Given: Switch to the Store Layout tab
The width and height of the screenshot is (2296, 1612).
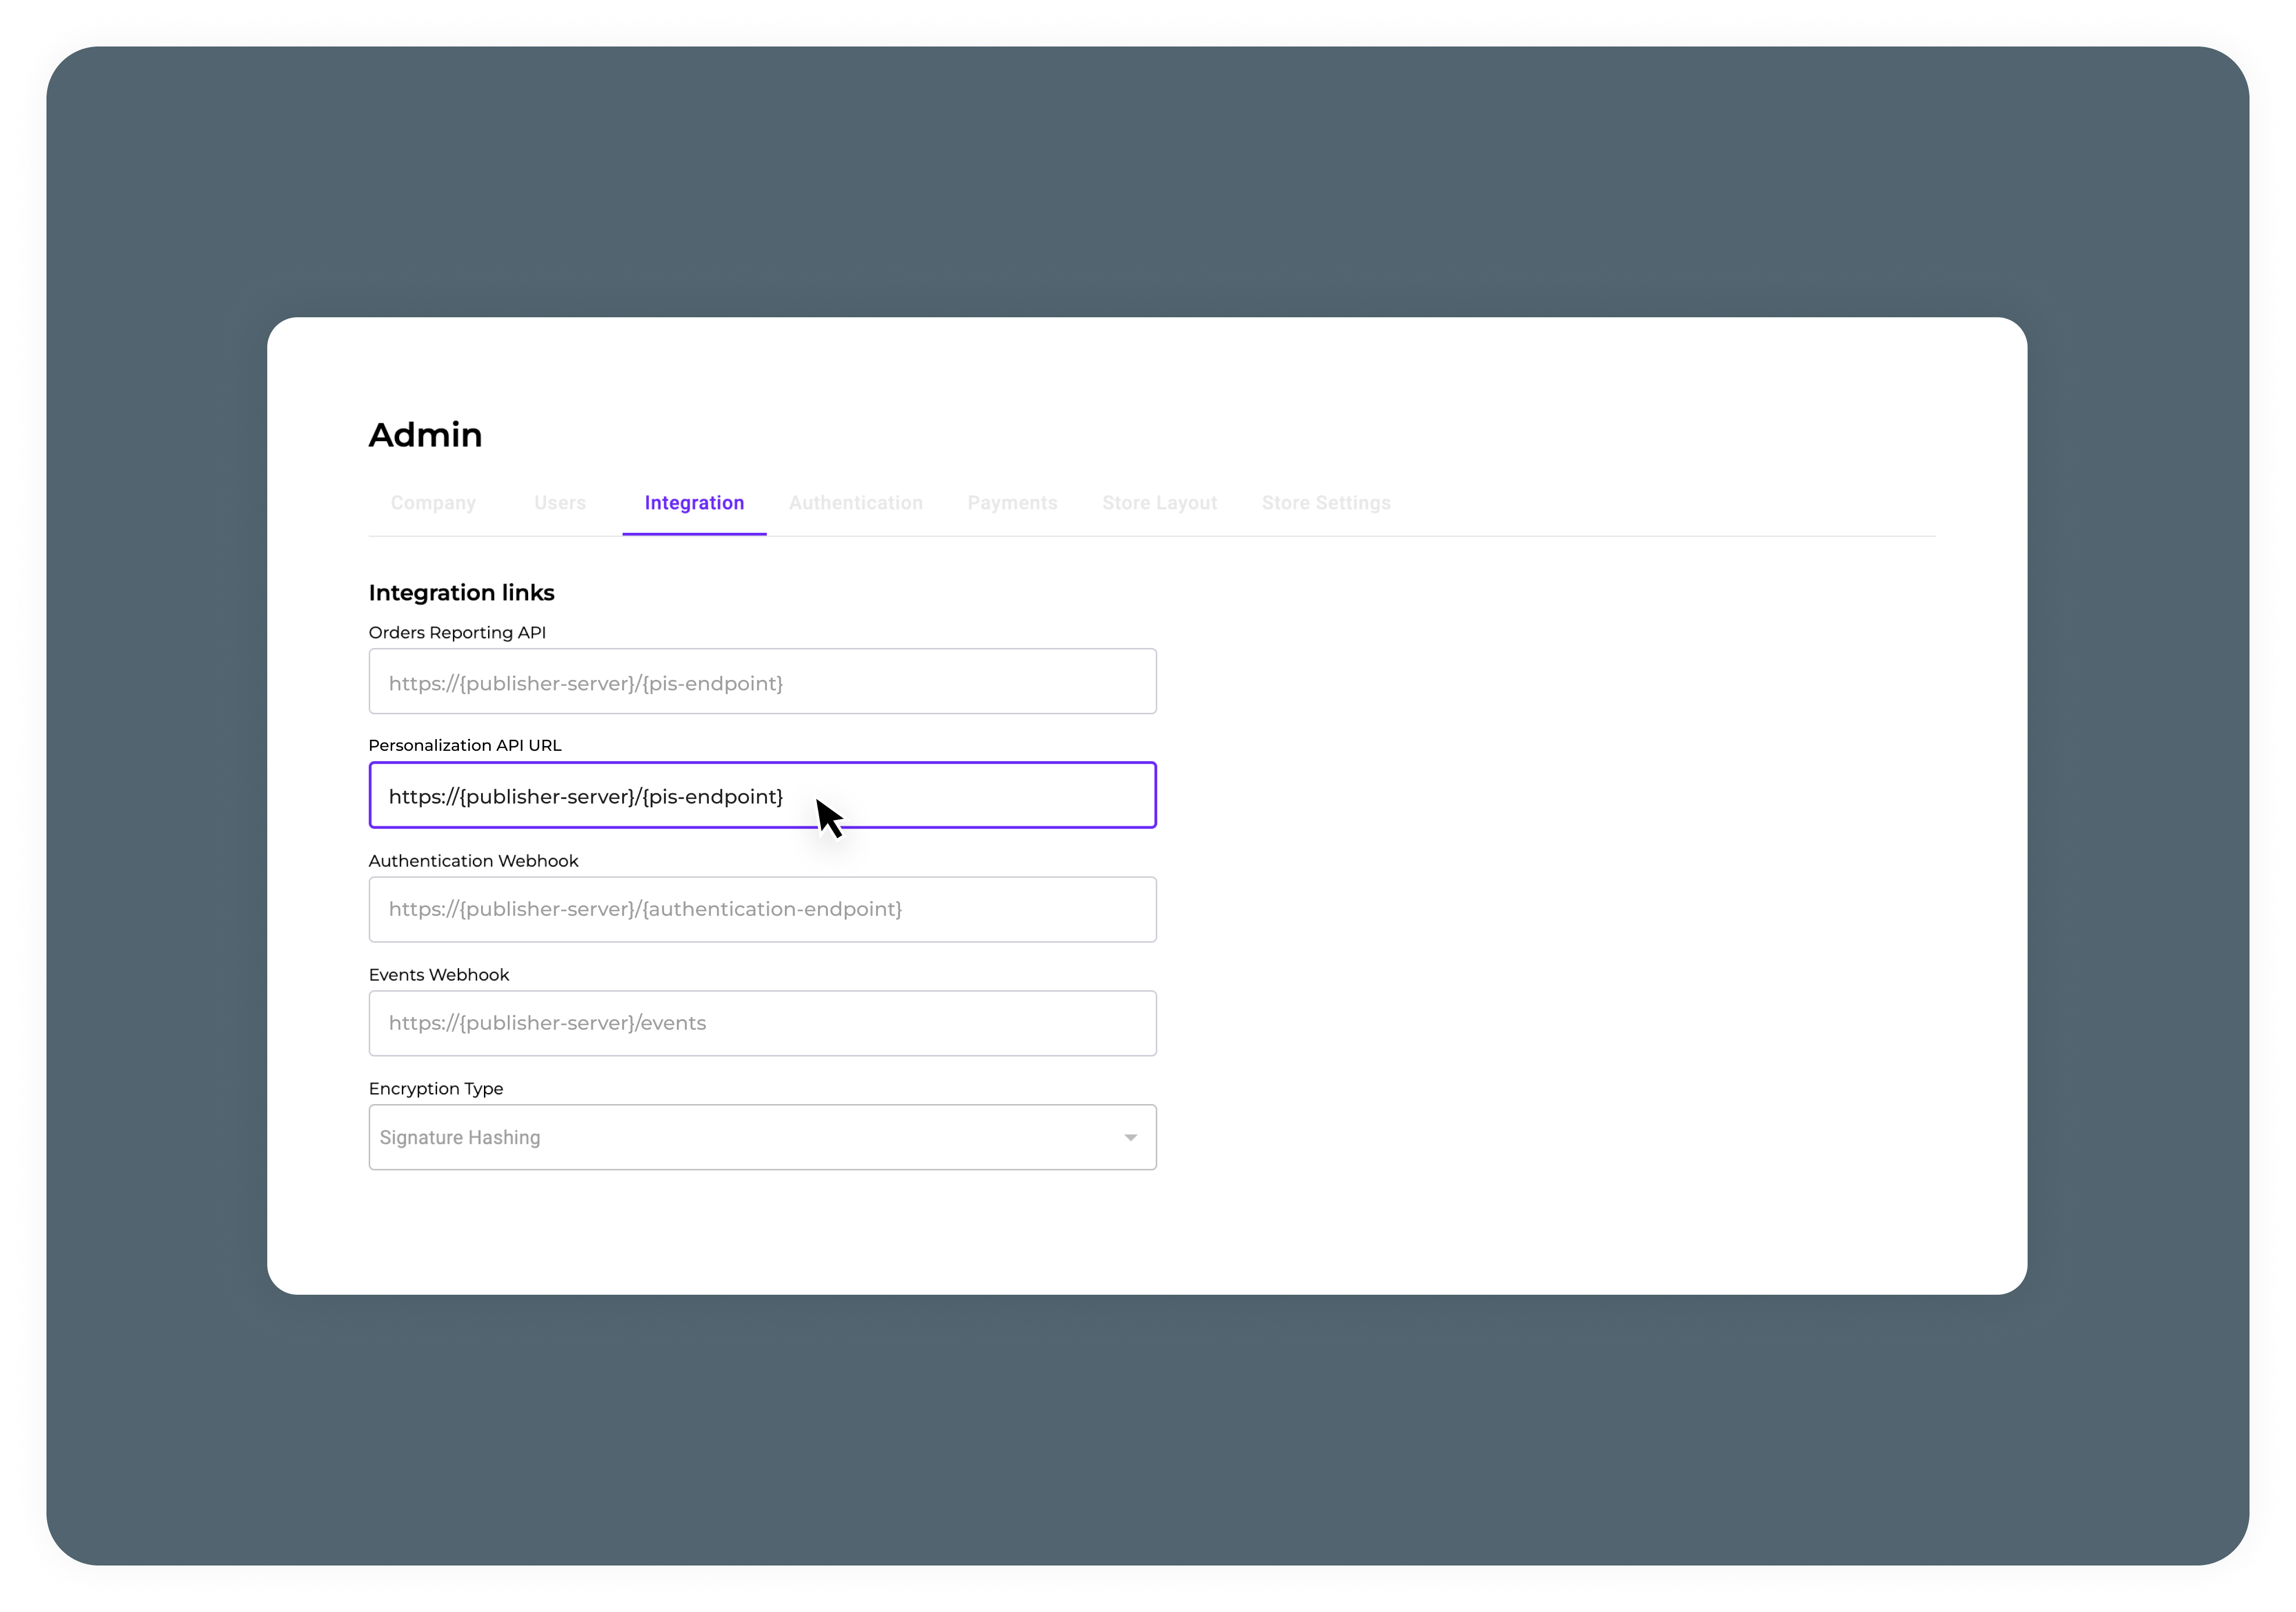Looking at the screenshot, I should coord(1159,503).
